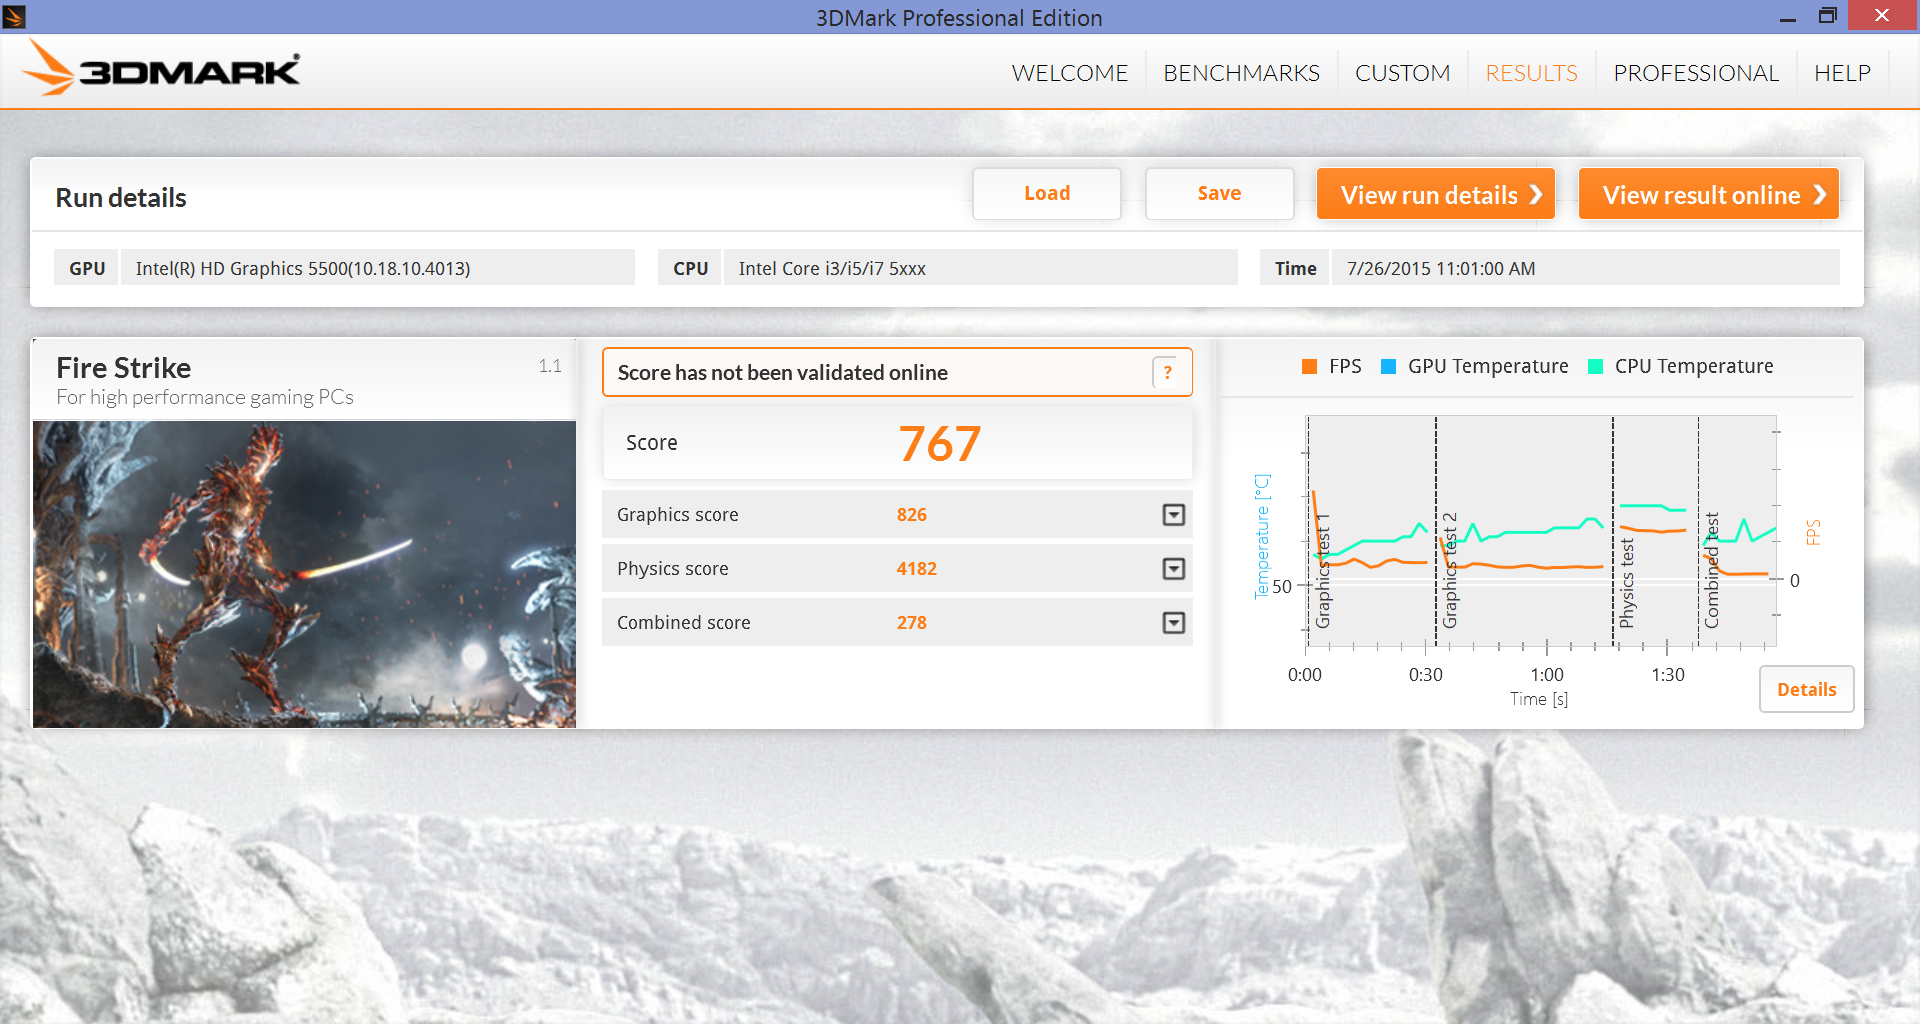This screenshot has height=1024, width=1920.
Task: Expand the Graphics score details
Action: pos(1173,514)
